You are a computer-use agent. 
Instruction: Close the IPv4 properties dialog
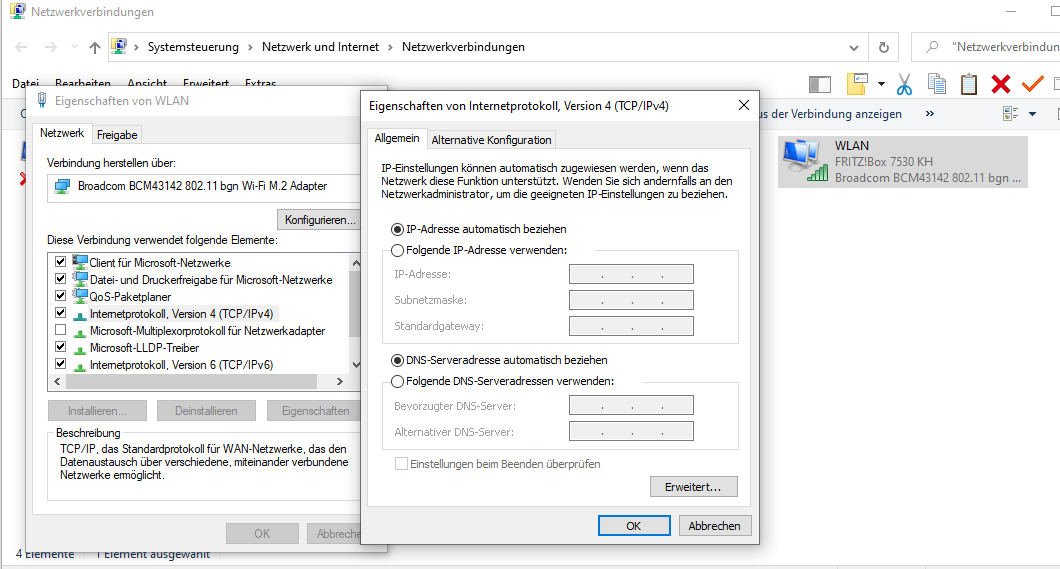click(744, 105)
